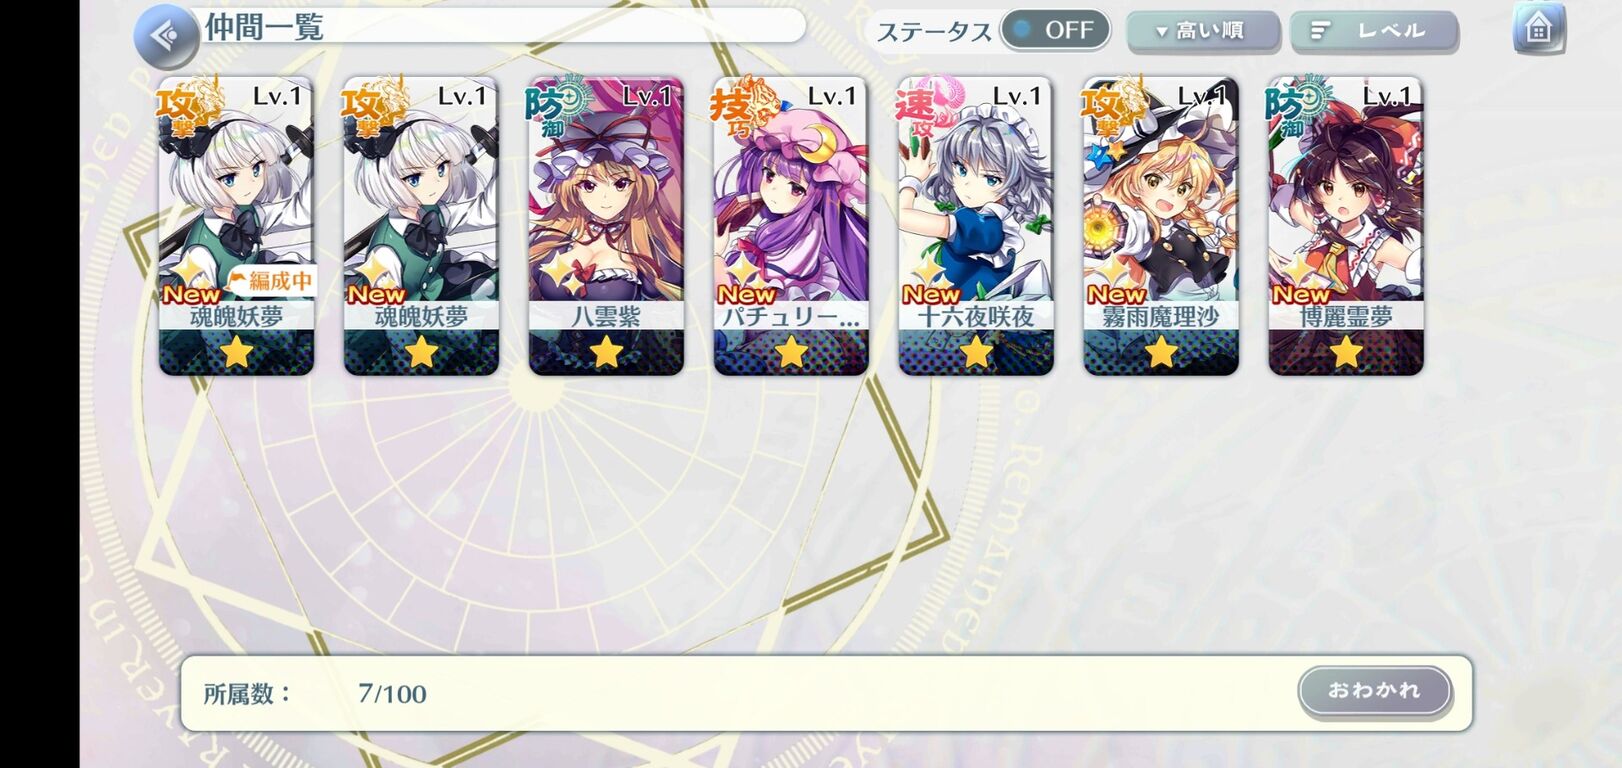
Task: Select the second 魂魄妖夢 character card
Action: (421, 227)
